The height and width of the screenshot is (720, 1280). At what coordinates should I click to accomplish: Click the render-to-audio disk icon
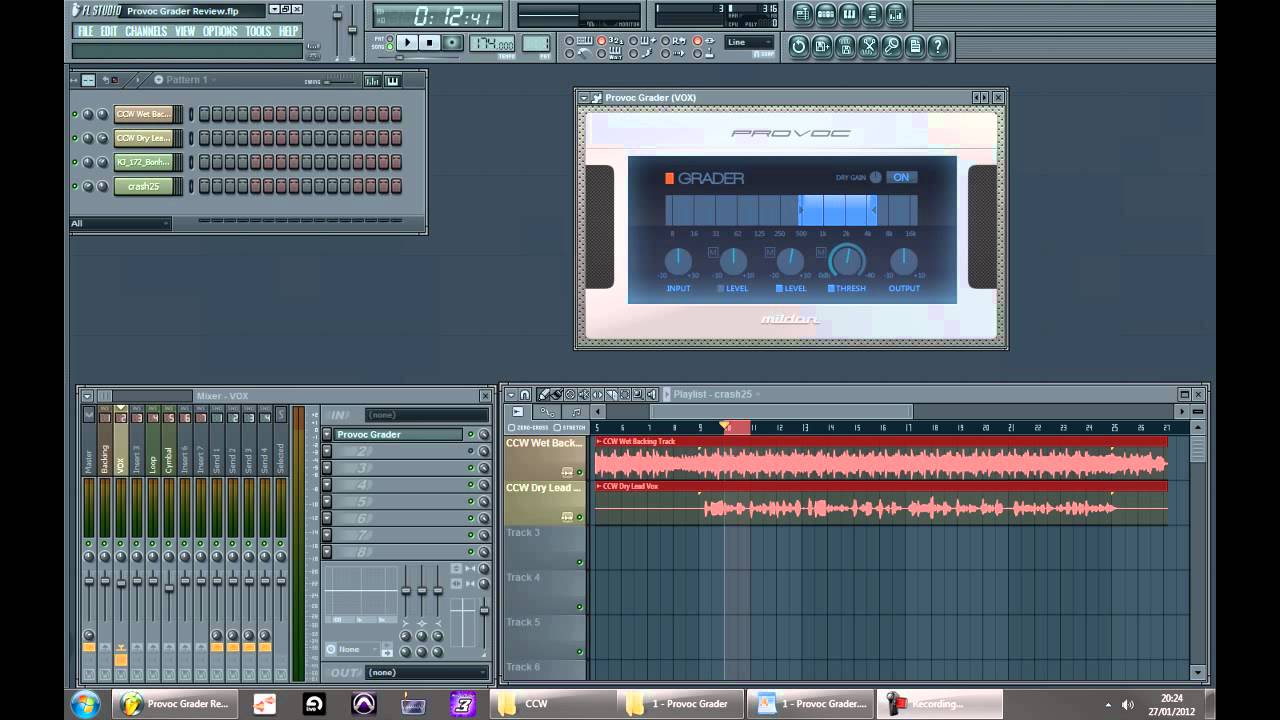tap(845, 46)
